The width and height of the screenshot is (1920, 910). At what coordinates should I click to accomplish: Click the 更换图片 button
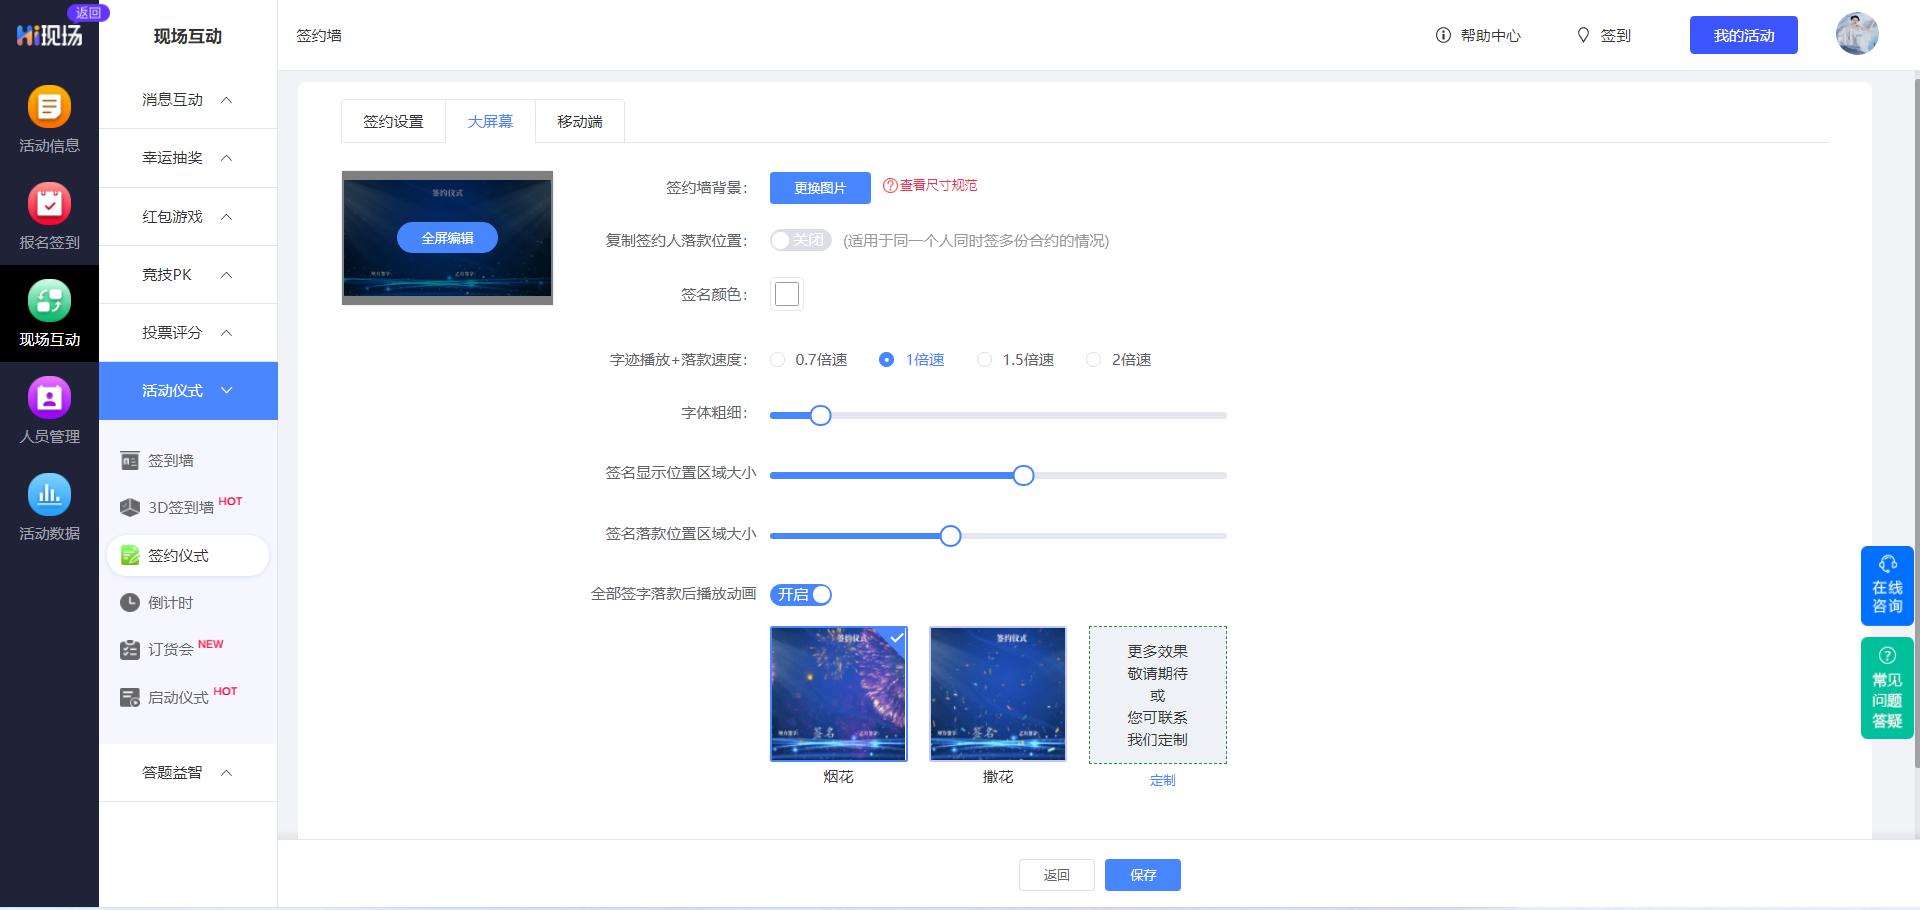[x=819, y=187]
